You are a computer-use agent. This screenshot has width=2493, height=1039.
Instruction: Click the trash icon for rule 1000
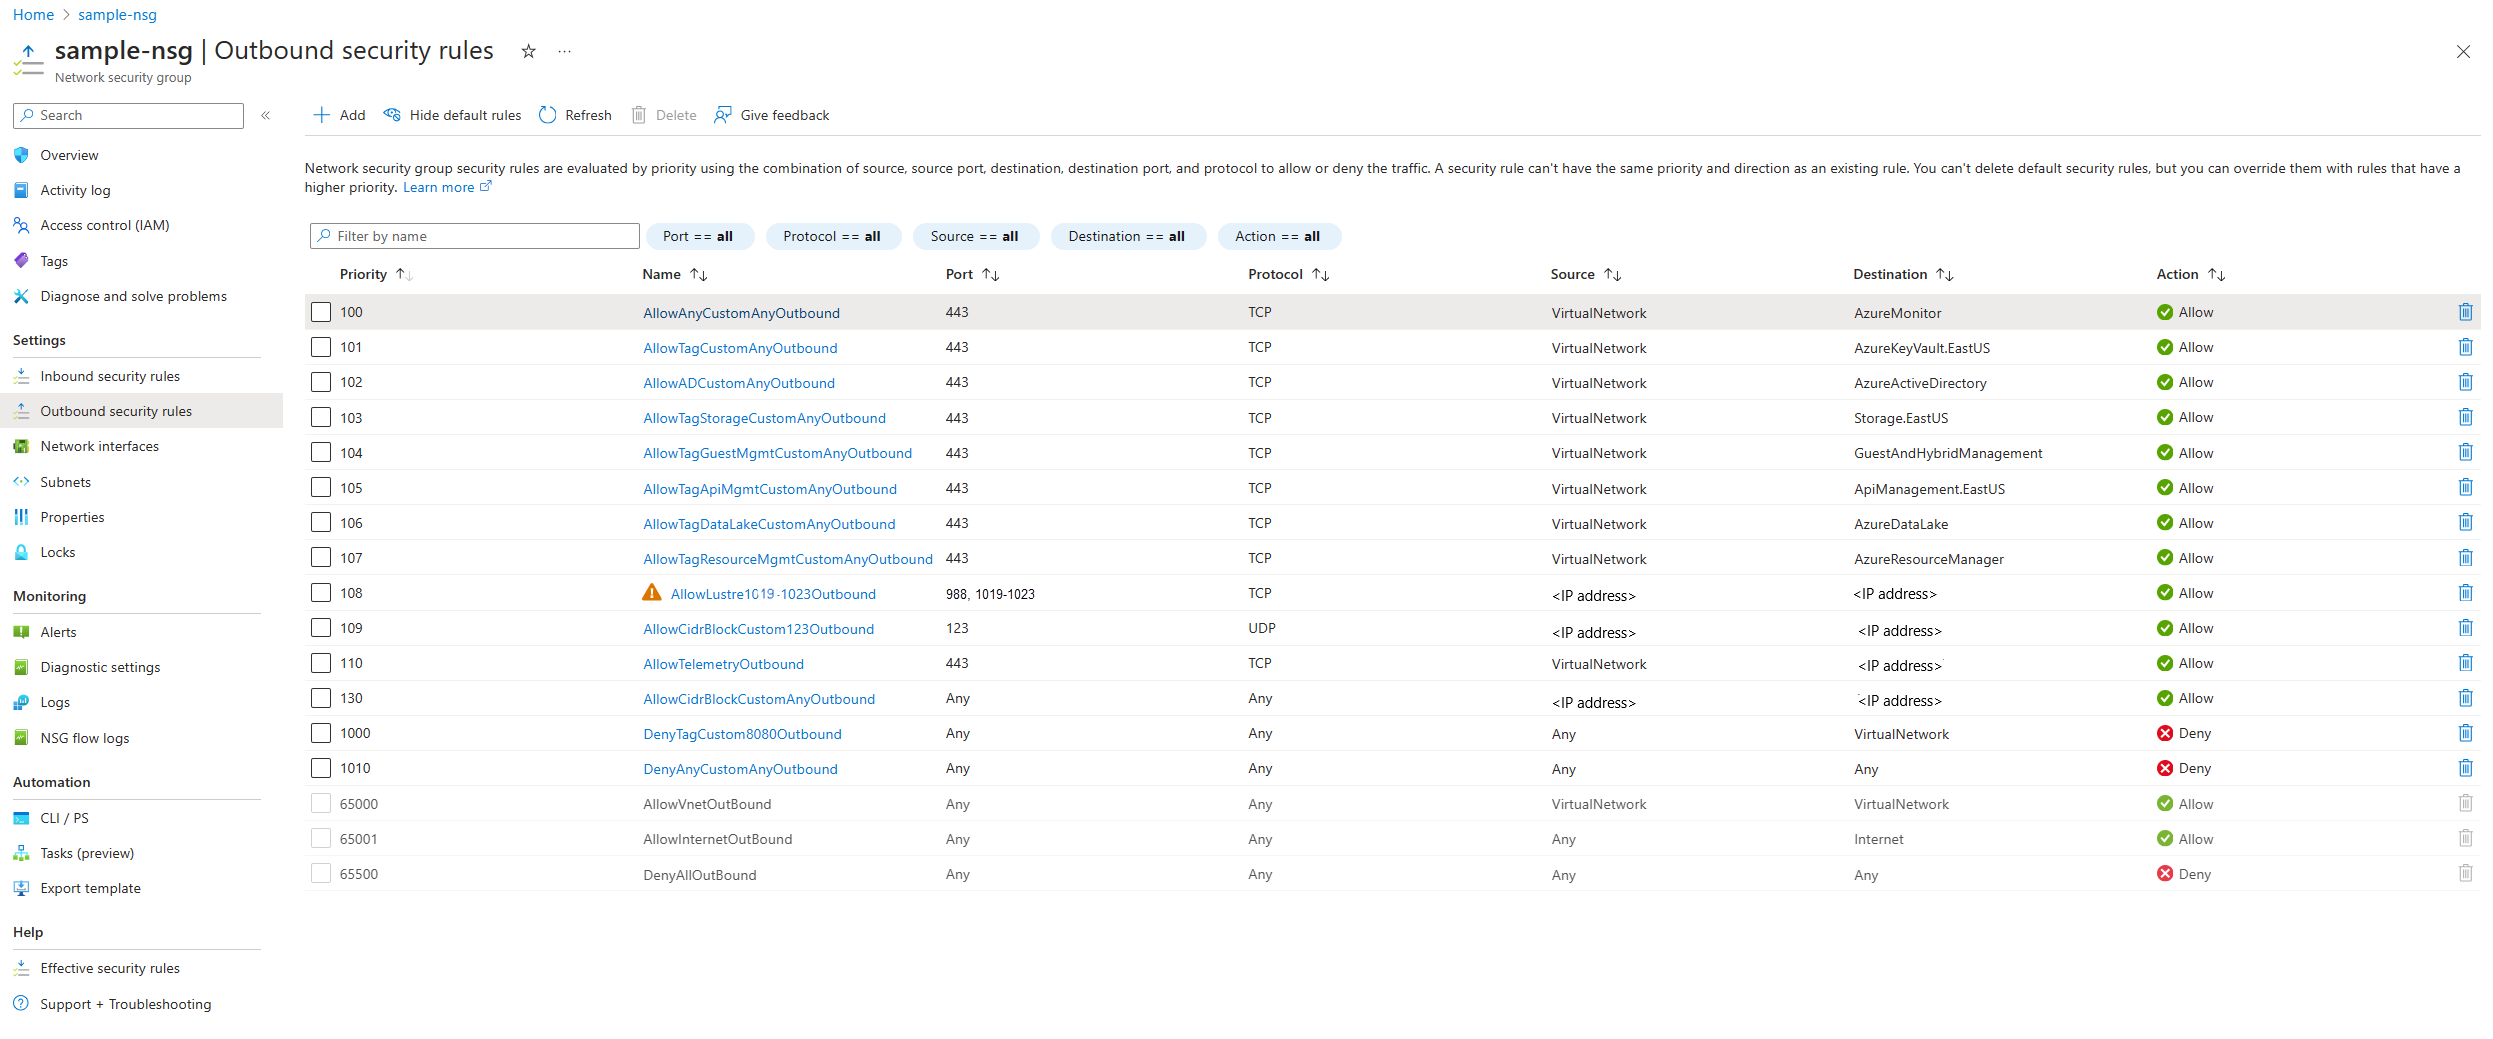2465,733
